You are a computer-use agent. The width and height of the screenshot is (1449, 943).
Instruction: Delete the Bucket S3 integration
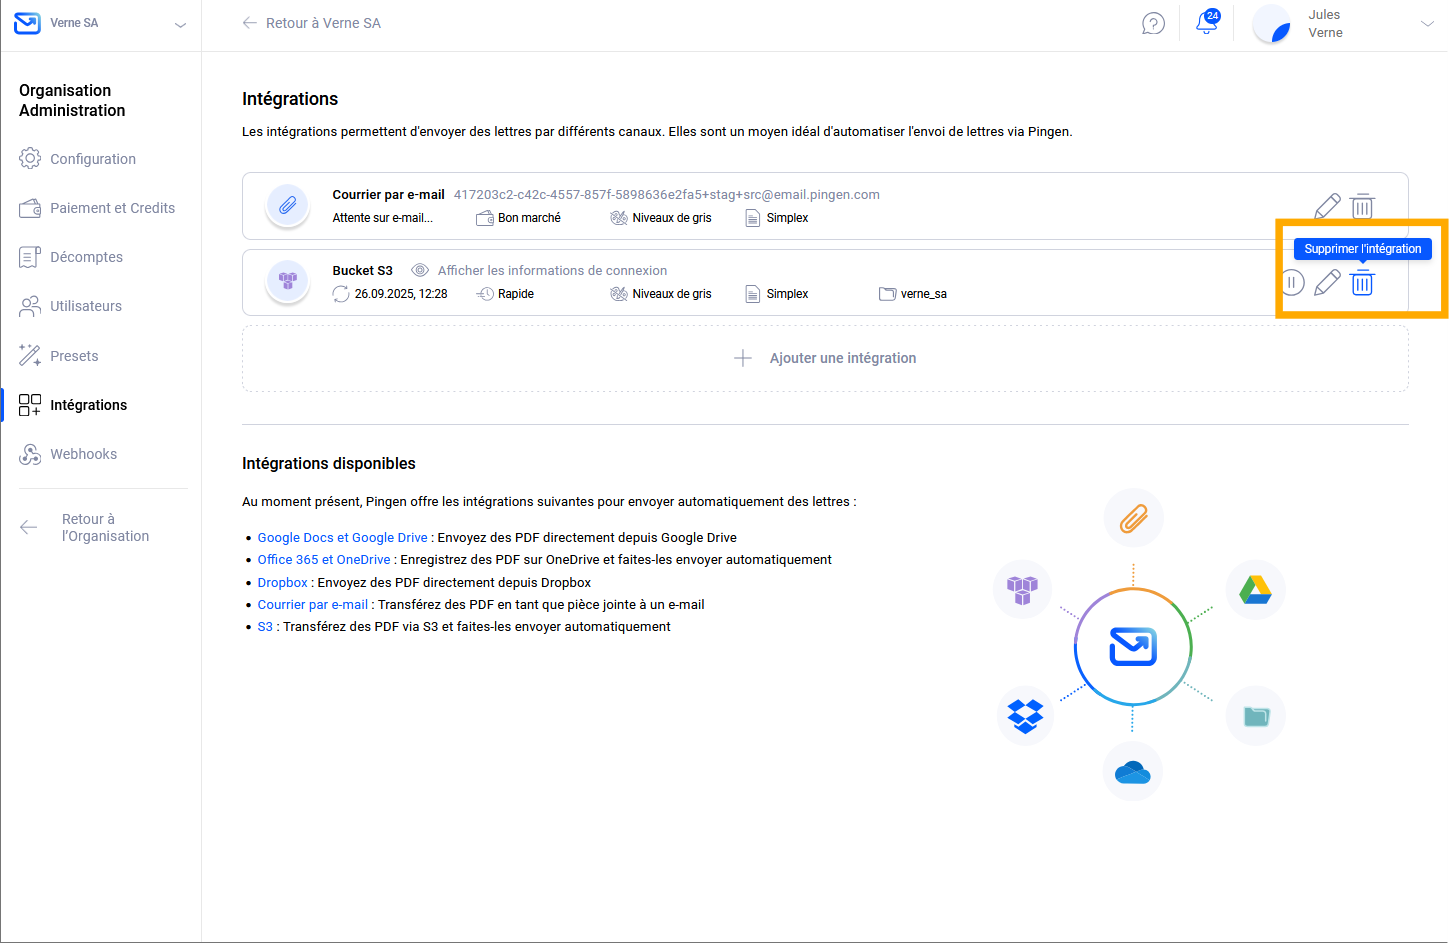[1362, 283]
